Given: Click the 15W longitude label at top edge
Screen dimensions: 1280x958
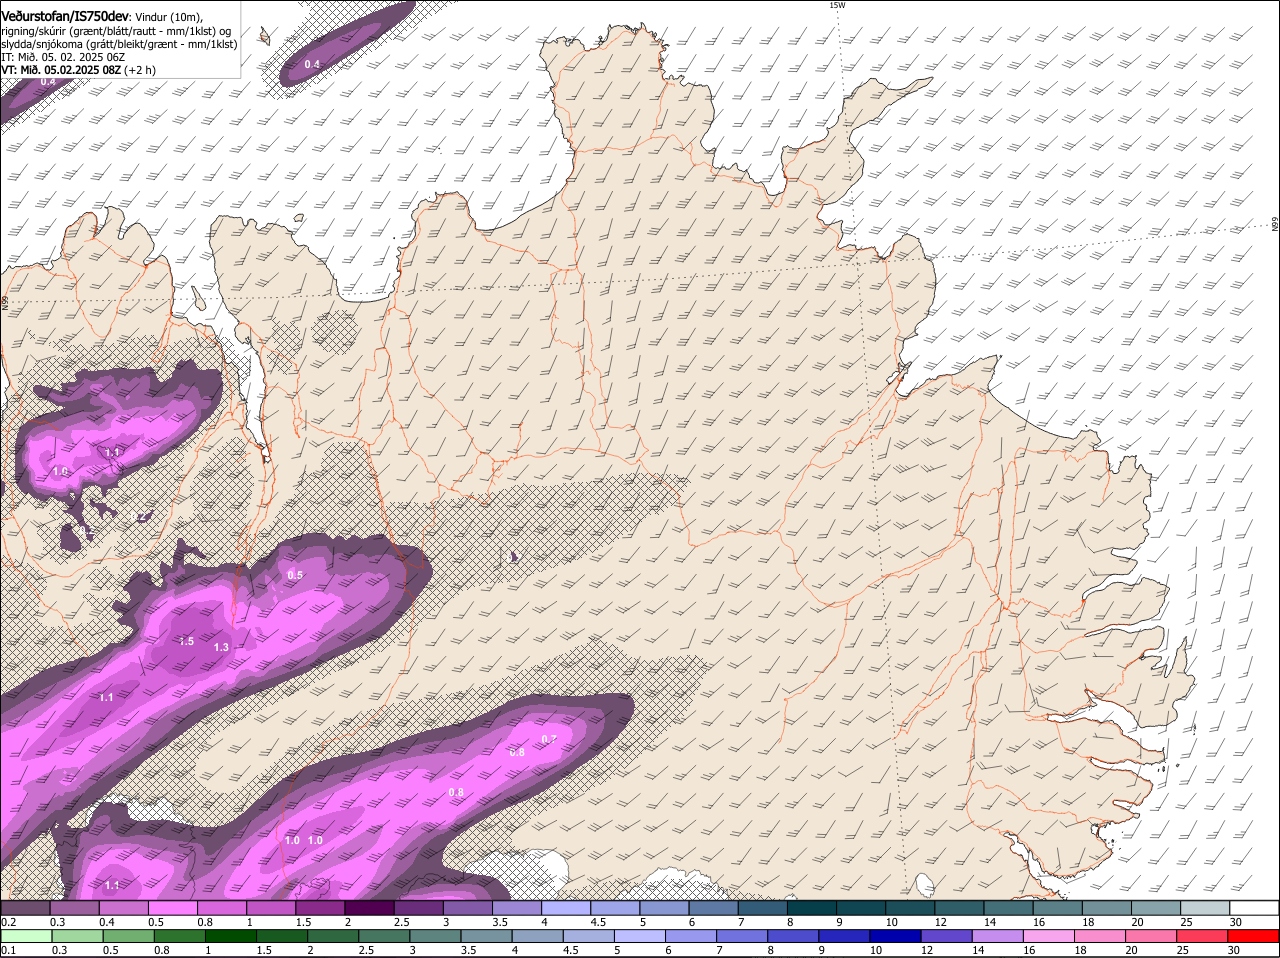Looking at the screenshot, I should tap(837, 5).
